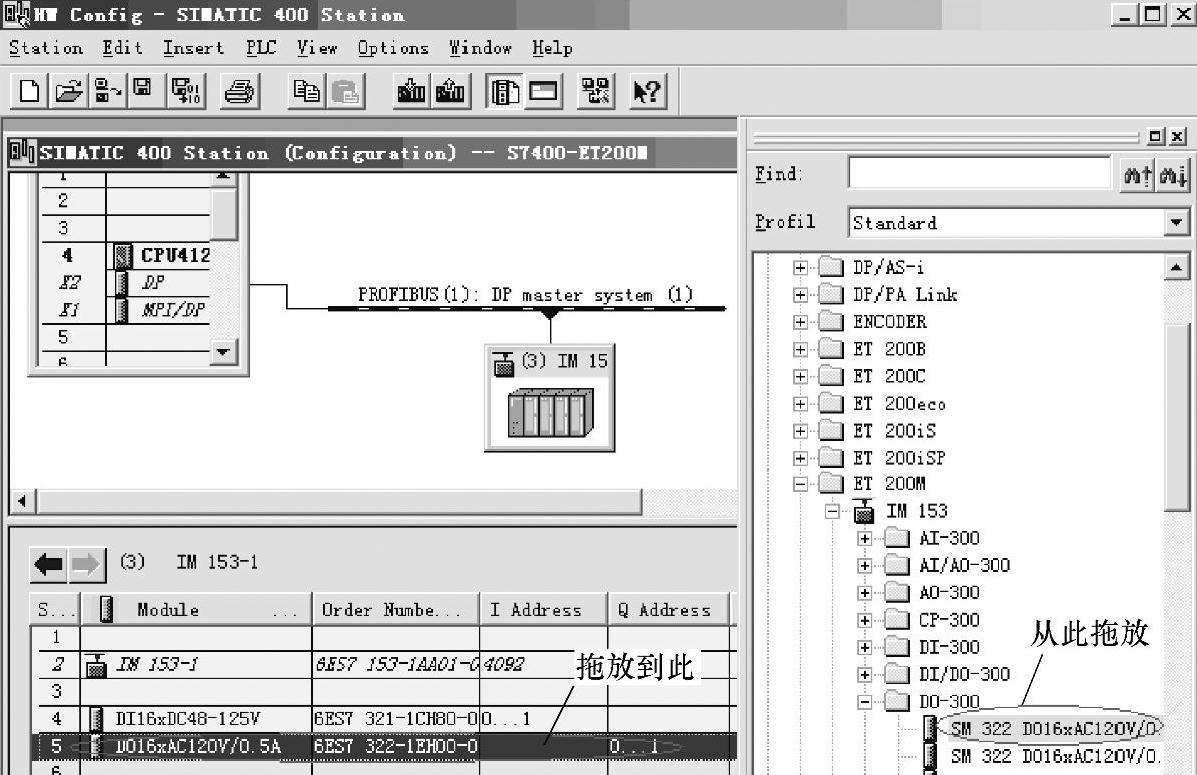Click the forward arrow navigation button
Screen dimensions: 1197x775
[x=86, y=564]
